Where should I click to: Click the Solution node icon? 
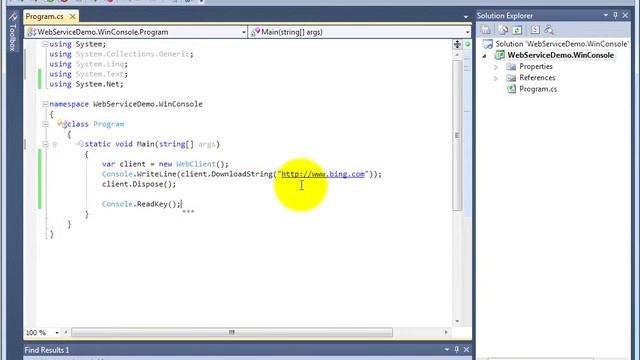[487, 44]
